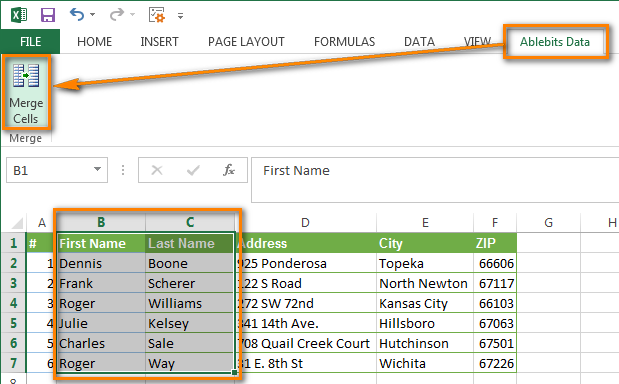Open the PAGE LAYOUT tab
The image size is (619, 384).
[x=246, y=41]
